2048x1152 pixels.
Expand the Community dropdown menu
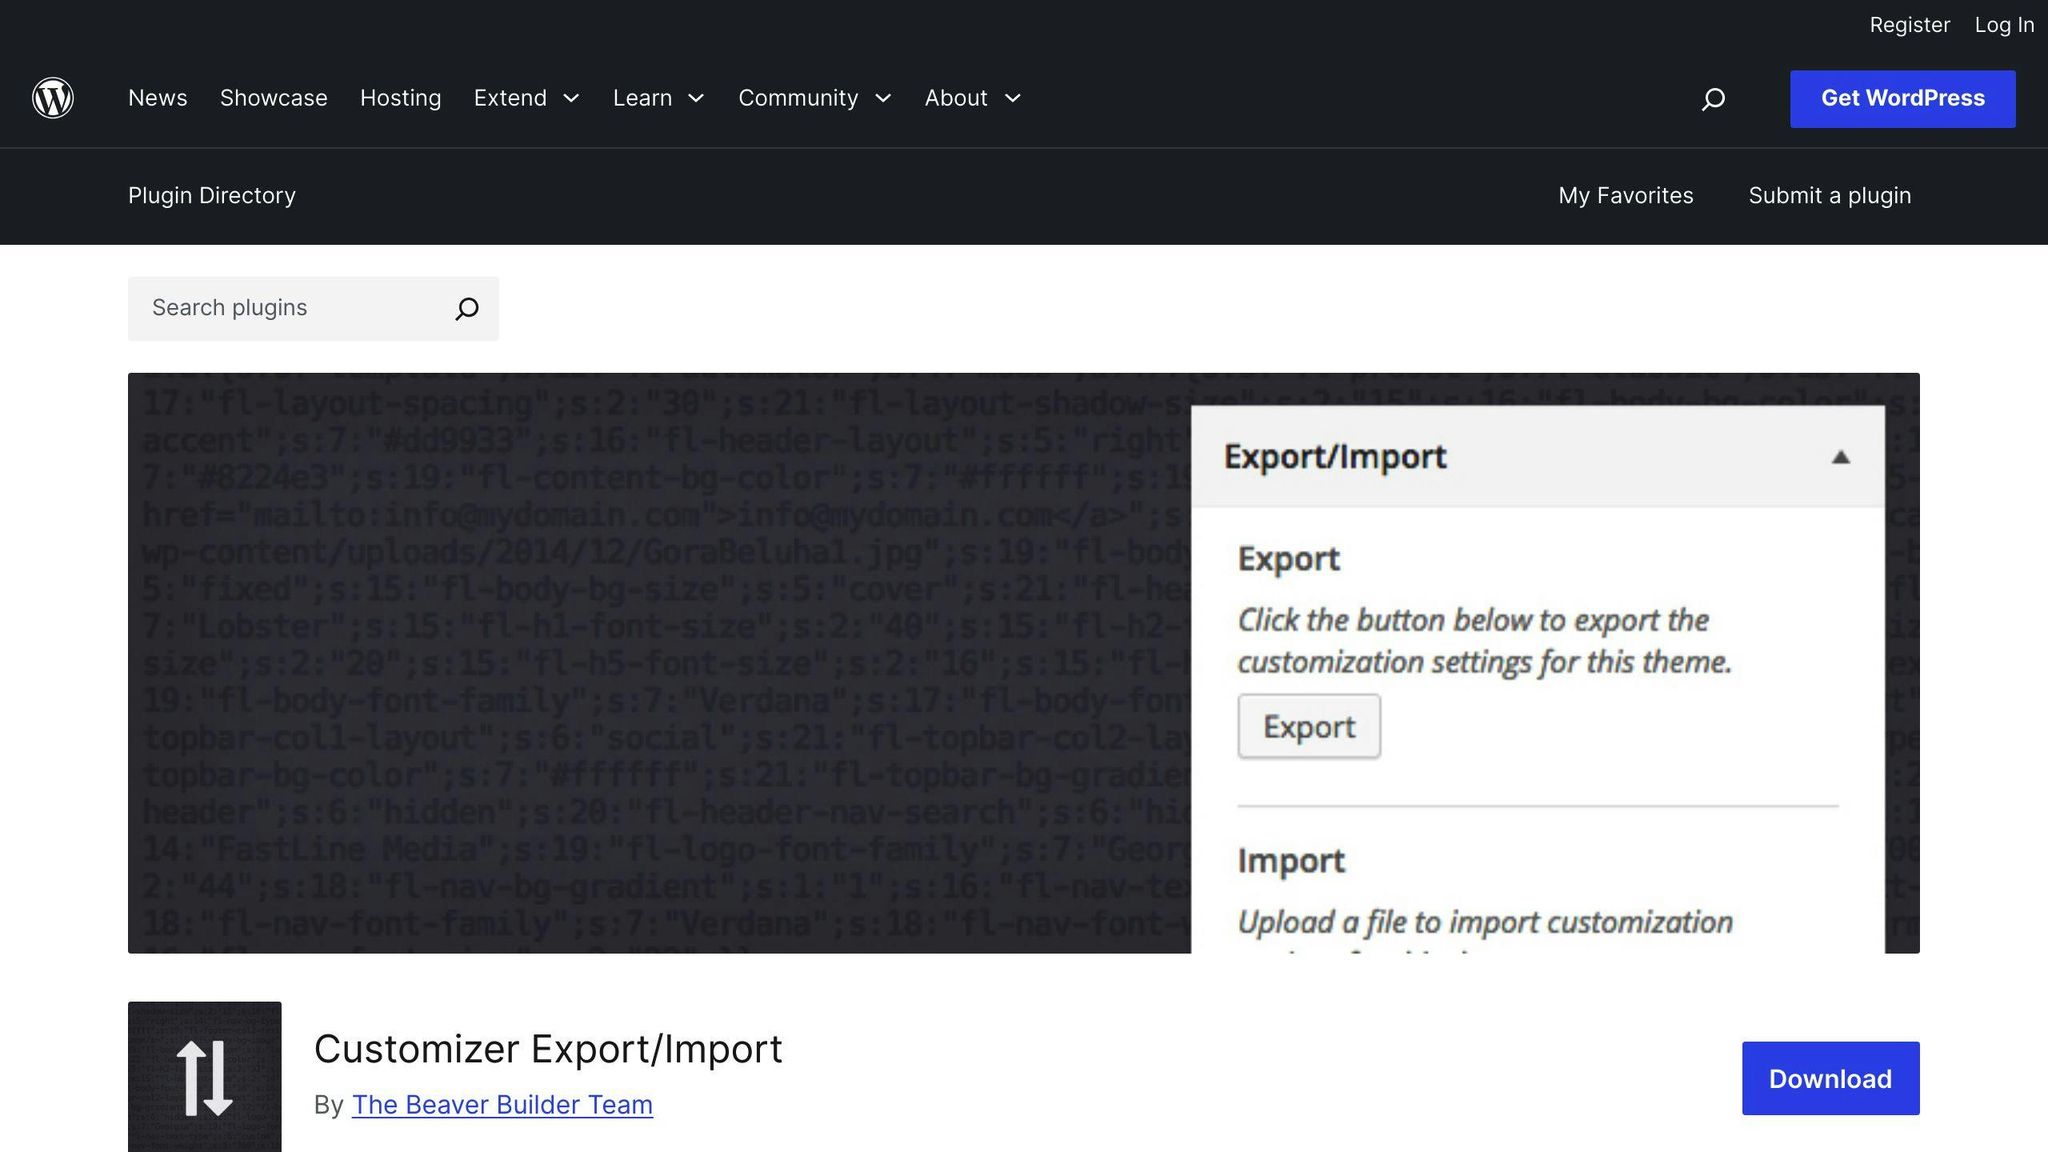pos(815,98)
